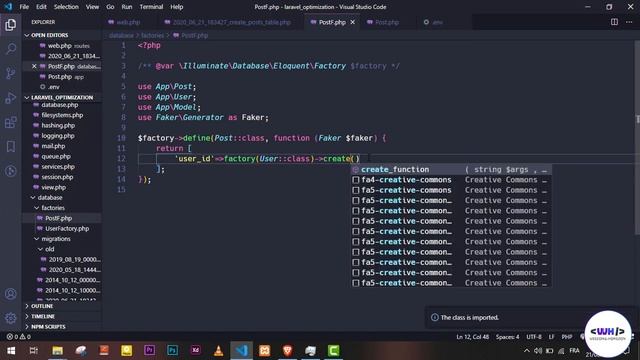The width and height of the screenshot is (640, 360).
Task: Switch to the Post.php editor tab
Action: (386, 22)
